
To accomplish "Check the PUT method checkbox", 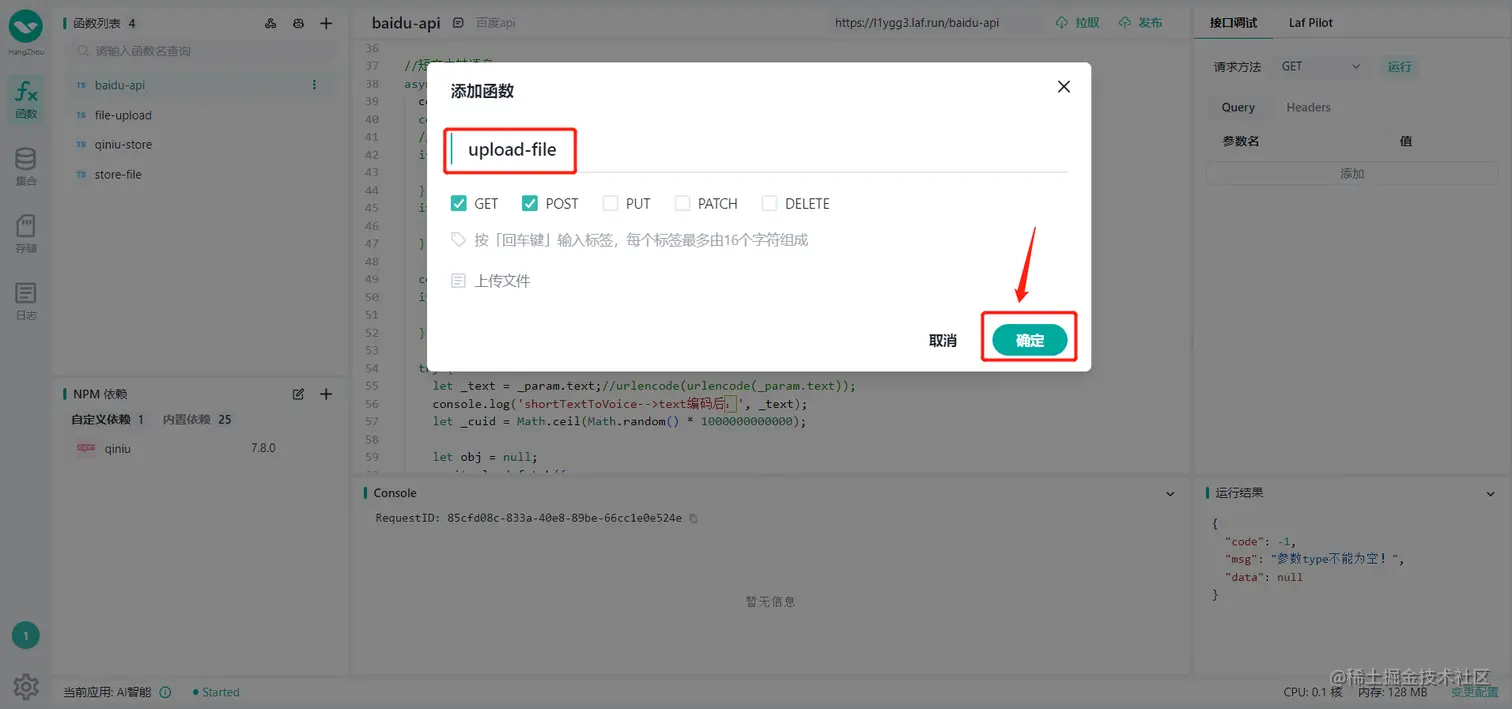I will 610,203.
